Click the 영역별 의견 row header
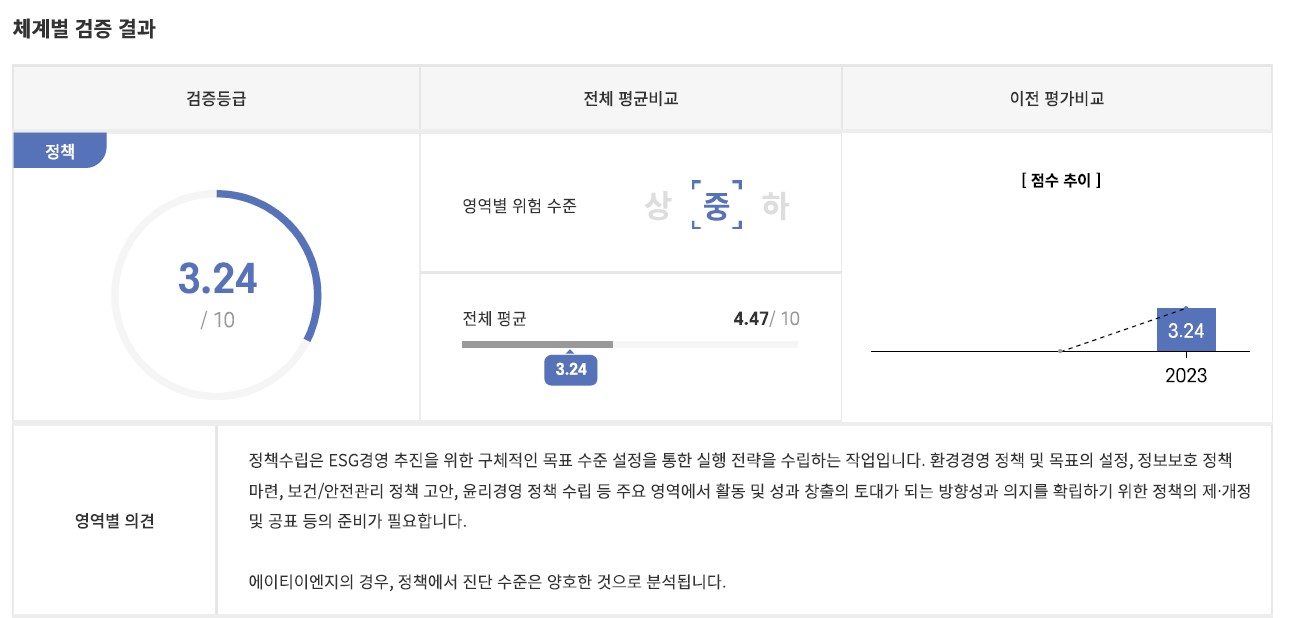Viewport: 1291px width, 618px height. point(115,521)
